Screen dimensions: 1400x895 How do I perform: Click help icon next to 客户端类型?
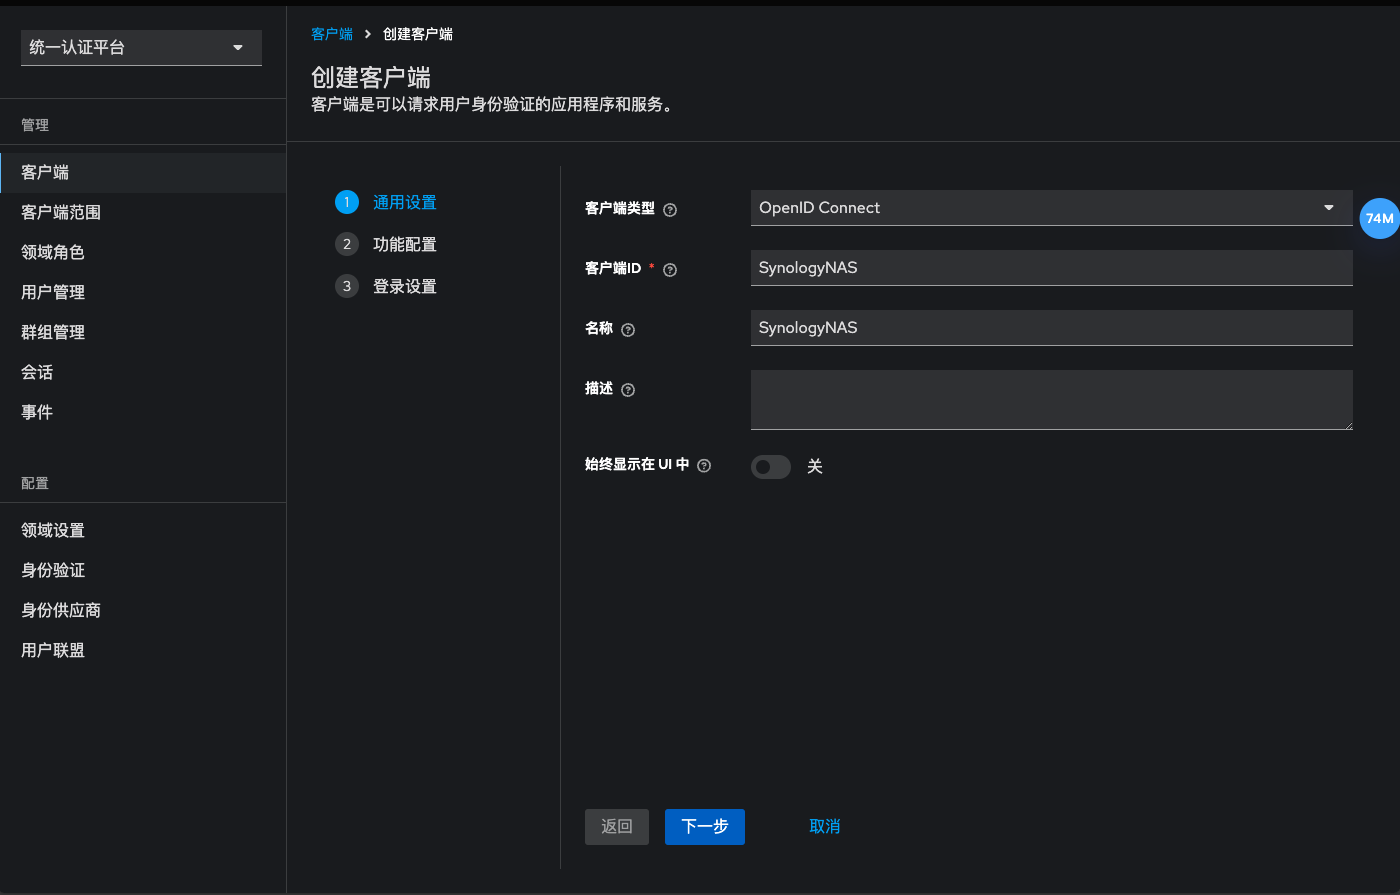670,210
